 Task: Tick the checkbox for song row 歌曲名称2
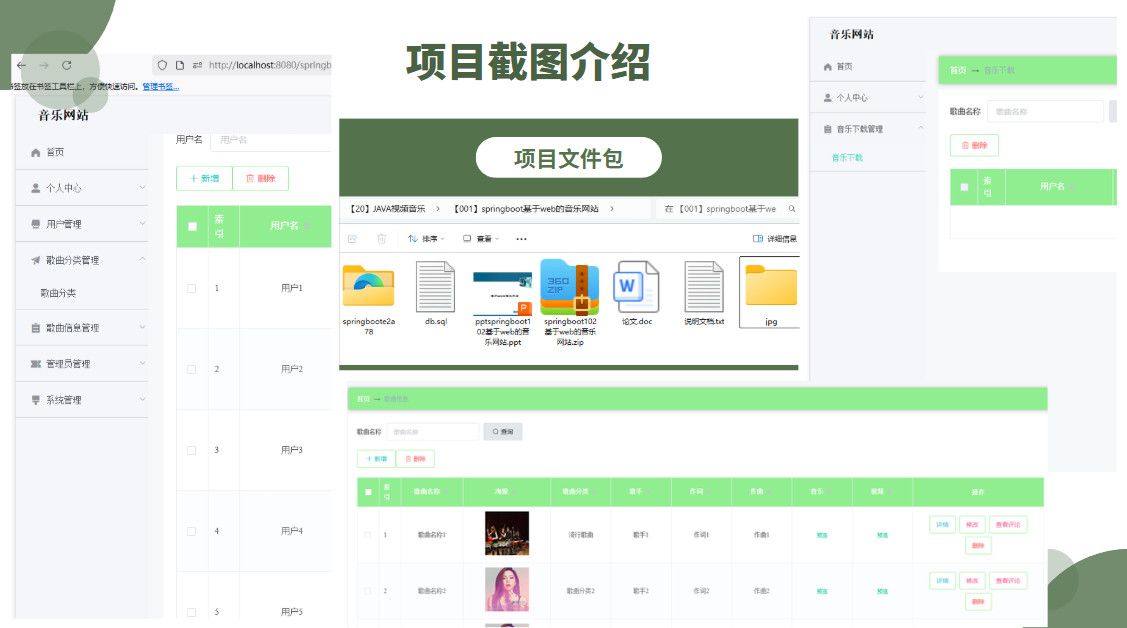(x=368, y=591)
